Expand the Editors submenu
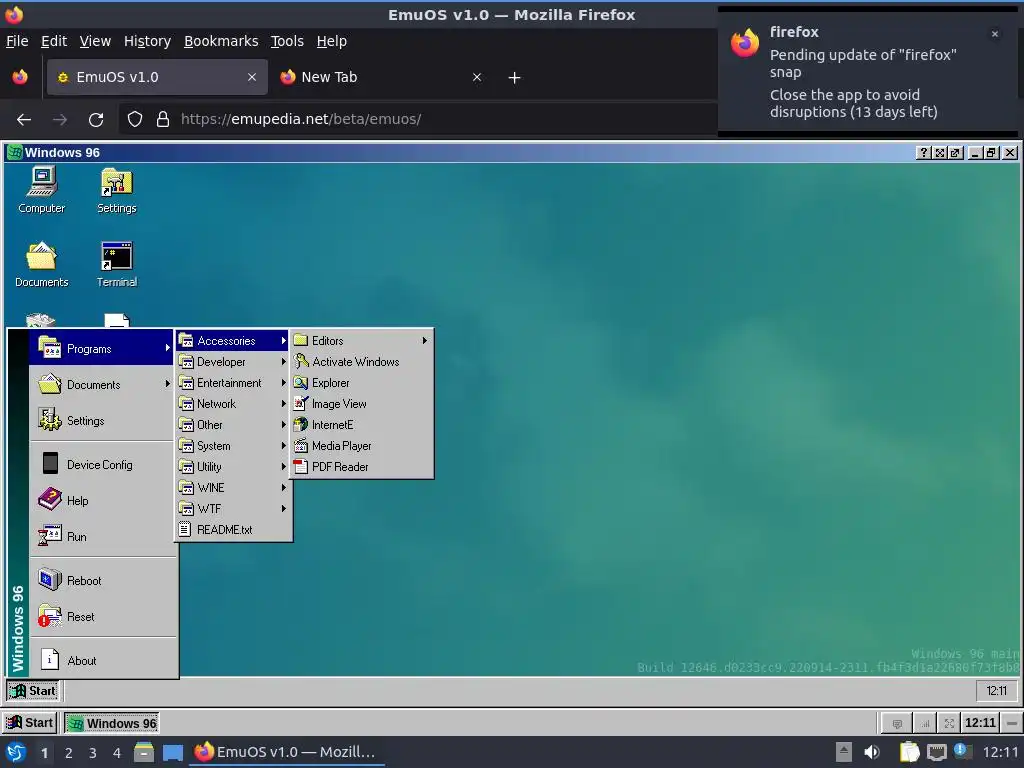This screenshot has height=768, width=1024. [x=362, y=341]
